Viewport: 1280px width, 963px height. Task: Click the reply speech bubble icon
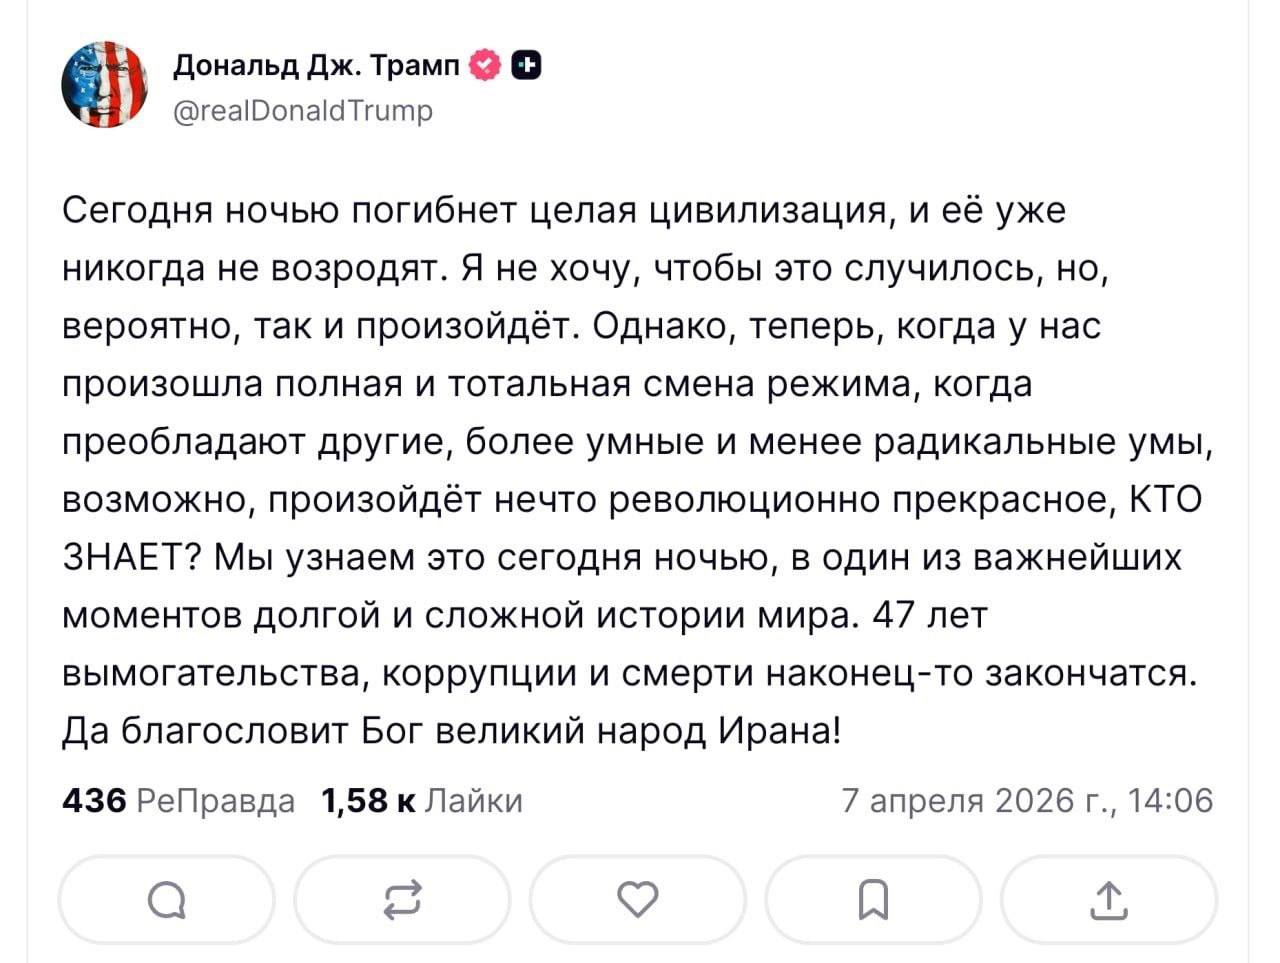coord(166,902)
